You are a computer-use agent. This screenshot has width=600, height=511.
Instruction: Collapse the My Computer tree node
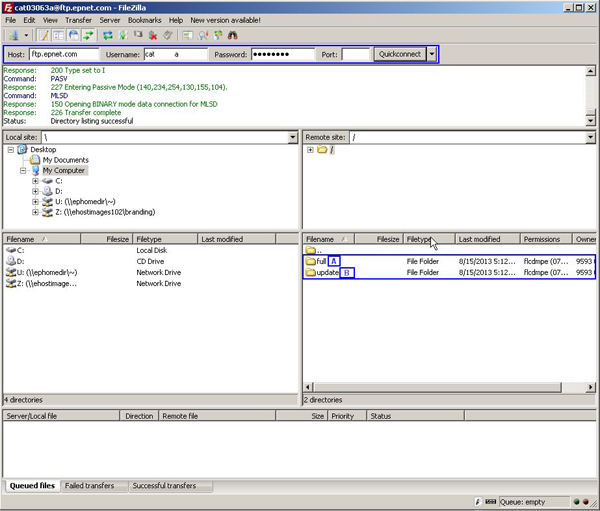[x=23, y=171]
